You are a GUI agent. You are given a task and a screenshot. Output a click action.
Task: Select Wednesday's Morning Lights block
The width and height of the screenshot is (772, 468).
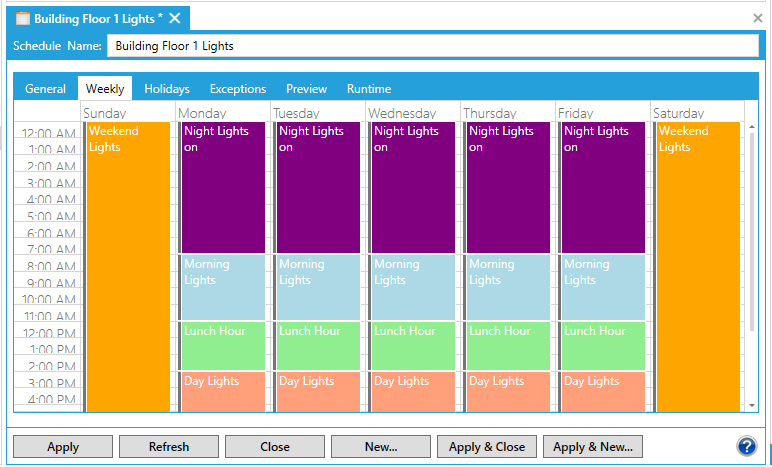[413, 287]
